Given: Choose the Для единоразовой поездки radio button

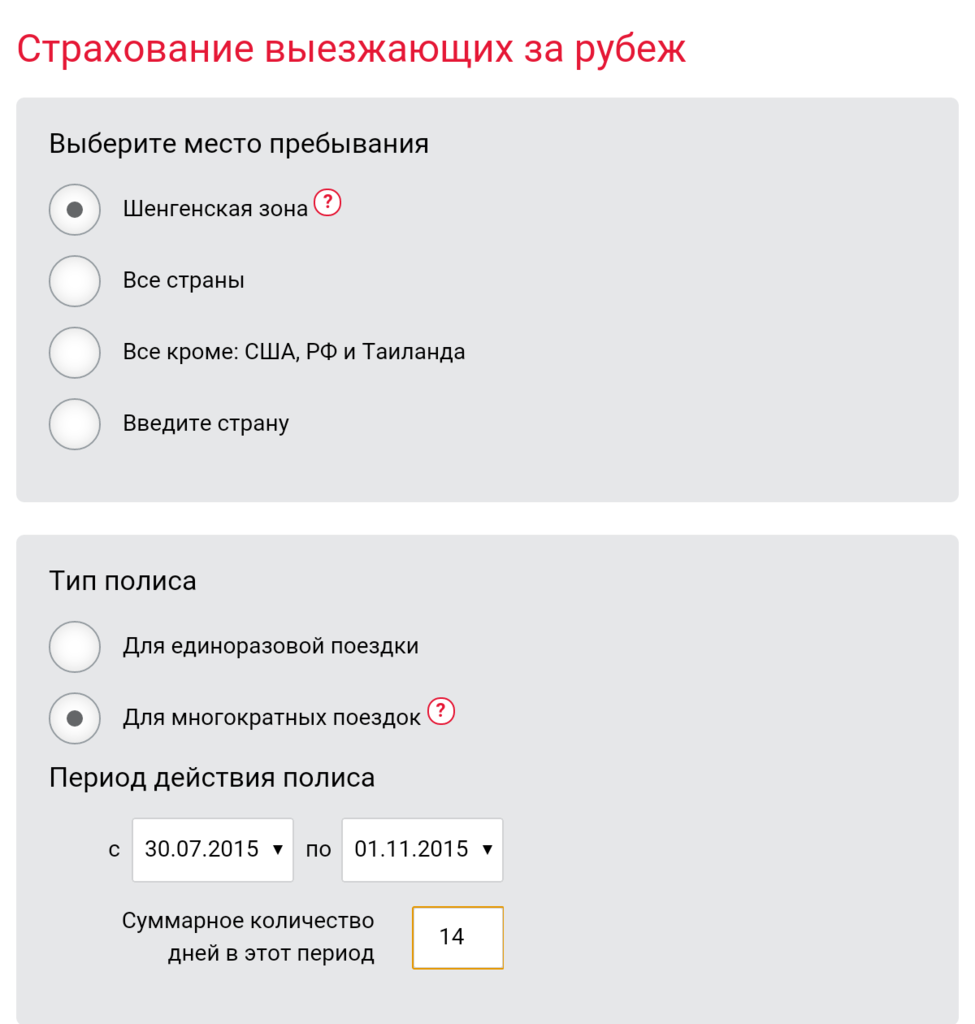Looking at the screenshot, I should [74, 647].
